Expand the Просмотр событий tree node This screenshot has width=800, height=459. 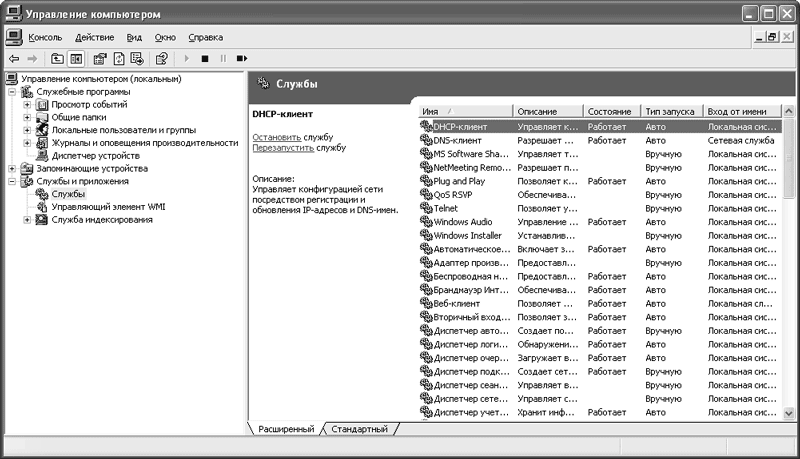pos(28,105)
